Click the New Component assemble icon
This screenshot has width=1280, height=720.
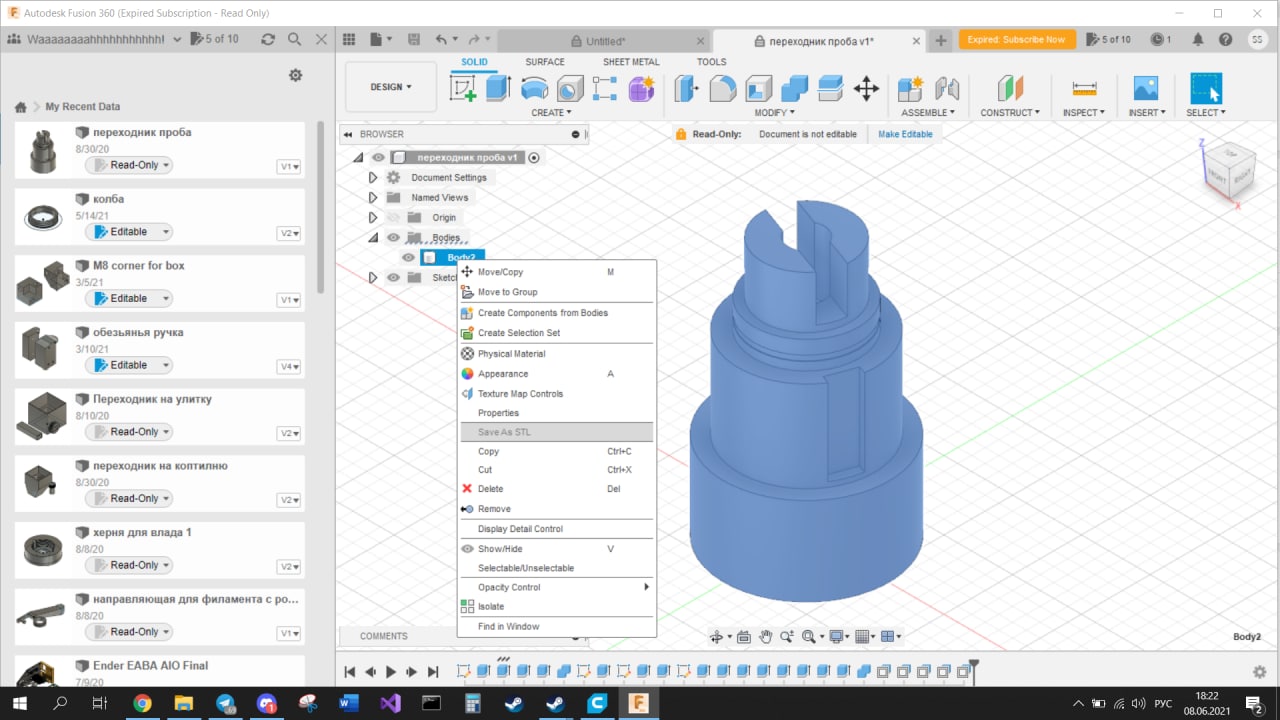(910, 89)
